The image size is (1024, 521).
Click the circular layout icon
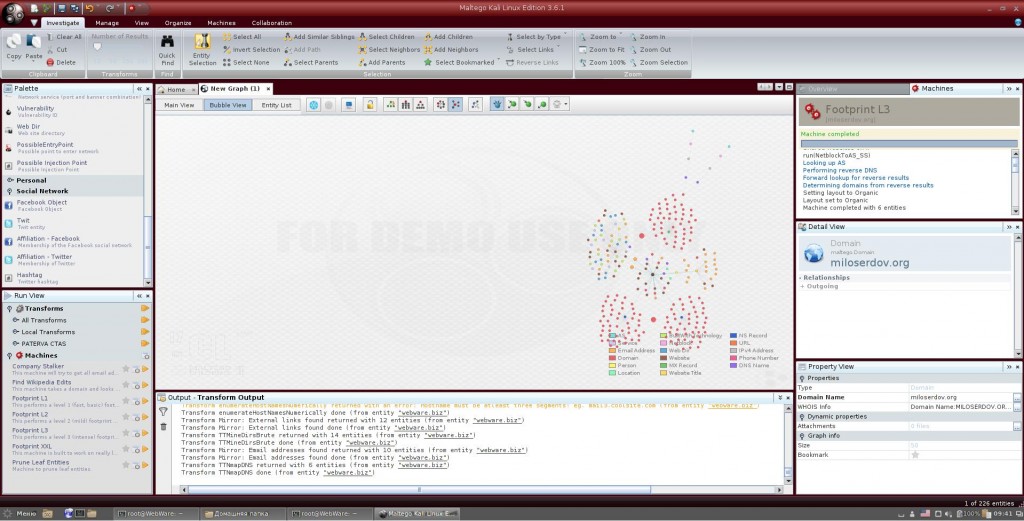click(440, 104)
